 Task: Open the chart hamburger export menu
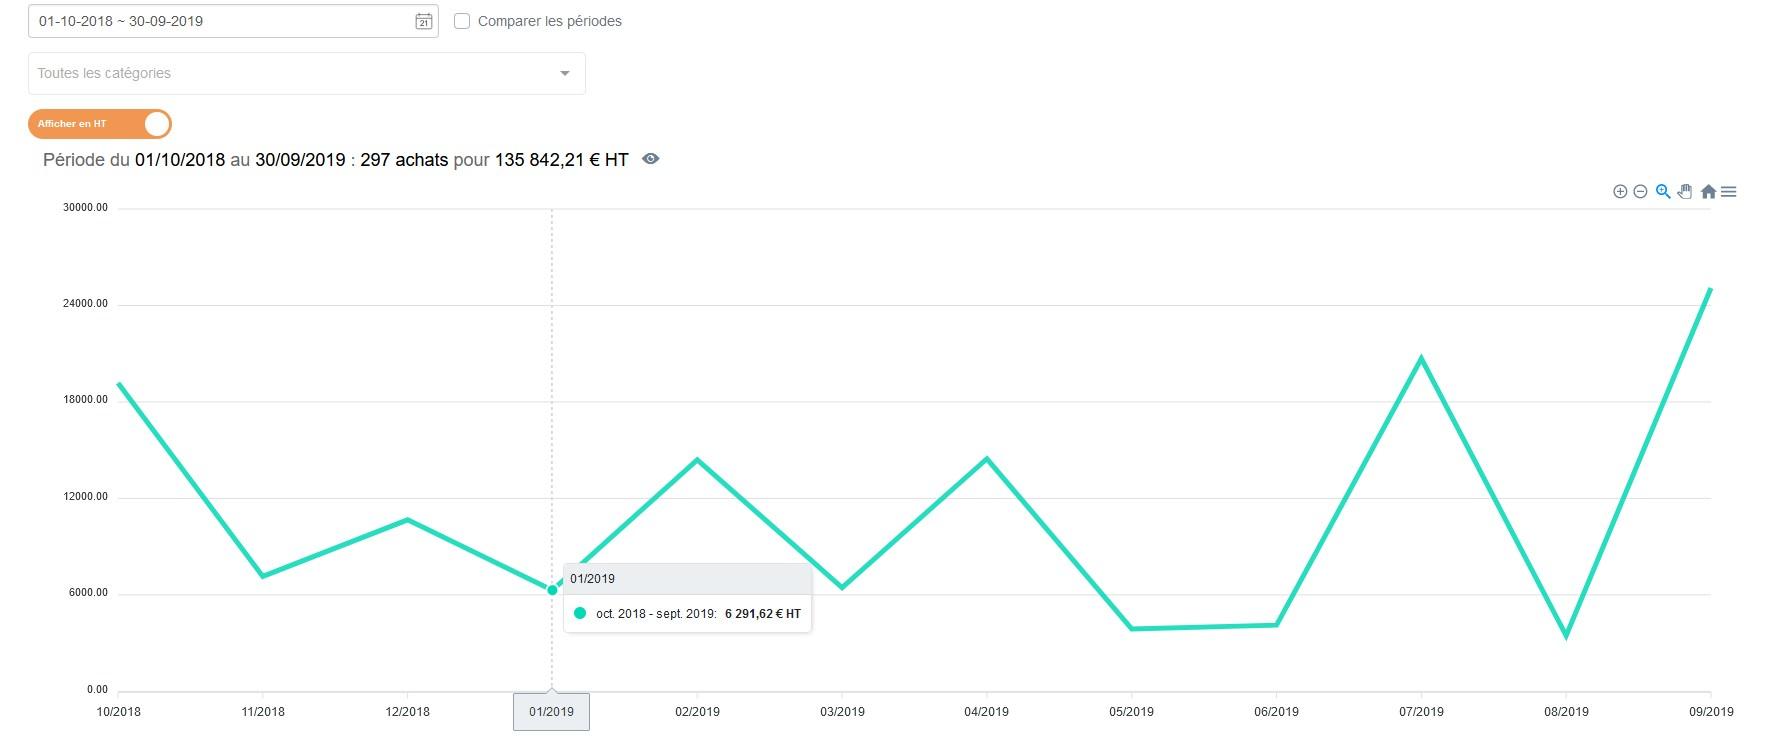(x=1729, y=191)
